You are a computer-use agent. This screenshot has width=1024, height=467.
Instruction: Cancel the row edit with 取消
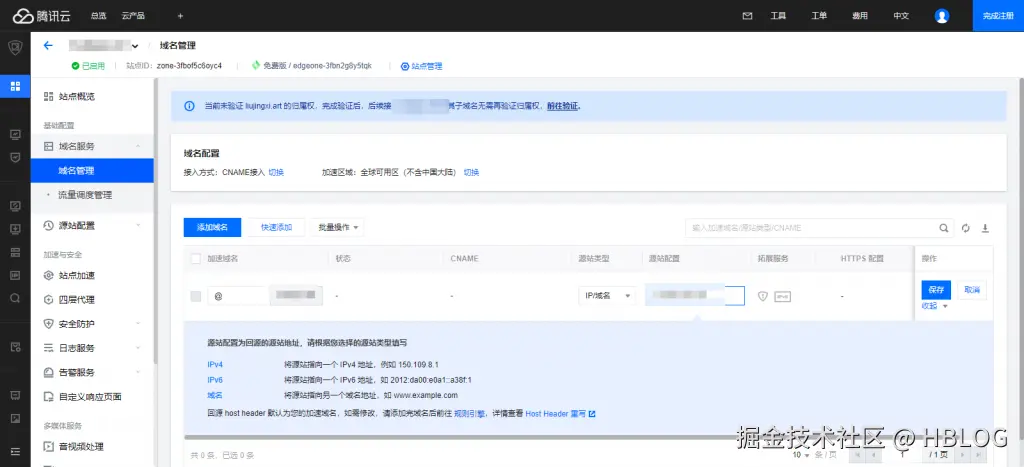click(x=972, y=290)
